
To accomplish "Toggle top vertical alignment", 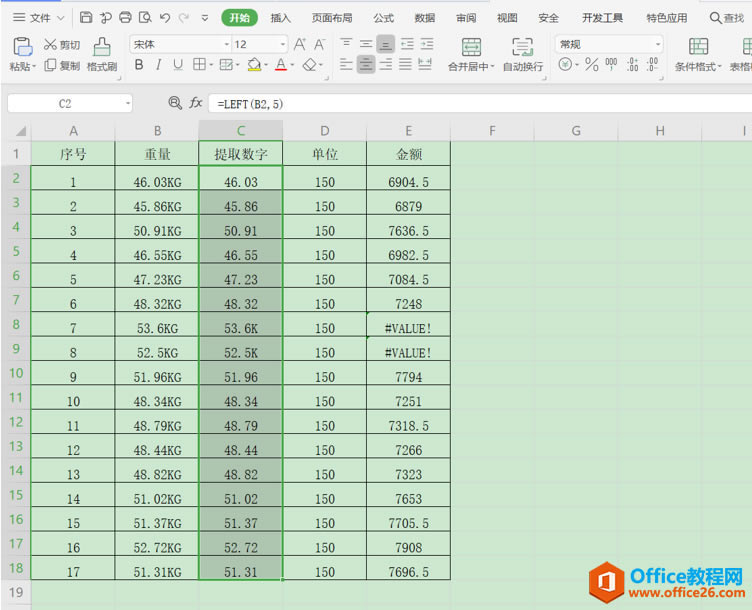I will point(346,44).
